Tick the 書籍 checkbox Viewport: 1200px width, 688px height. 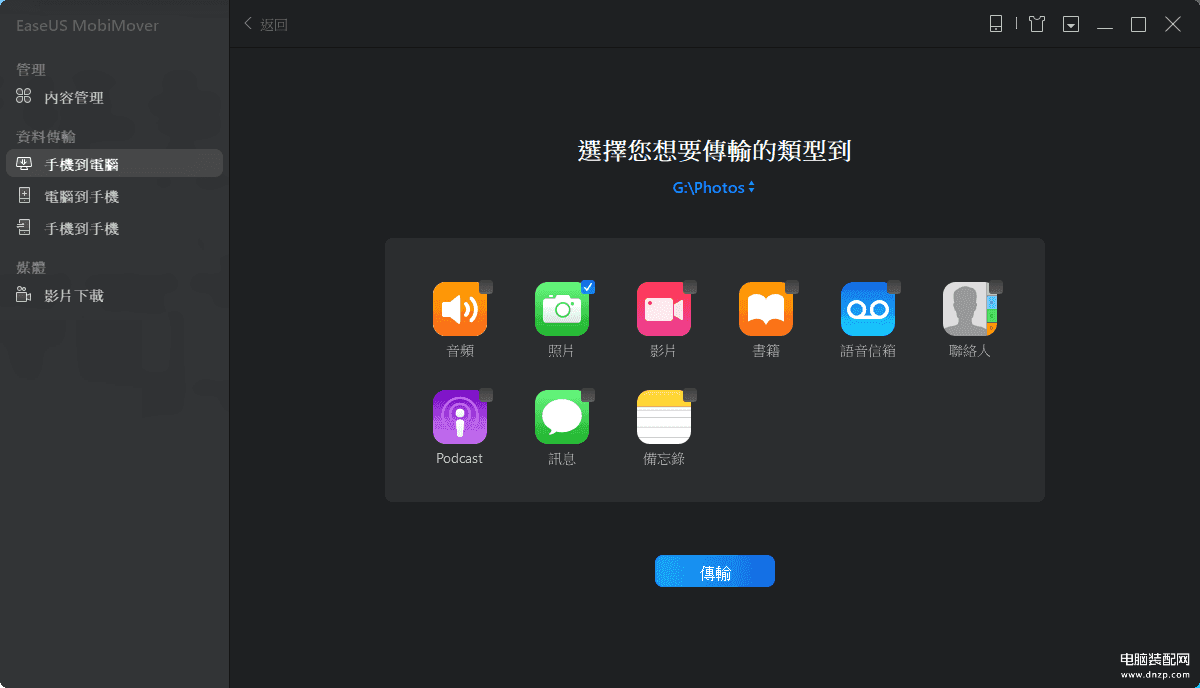[x=792, y=287]
